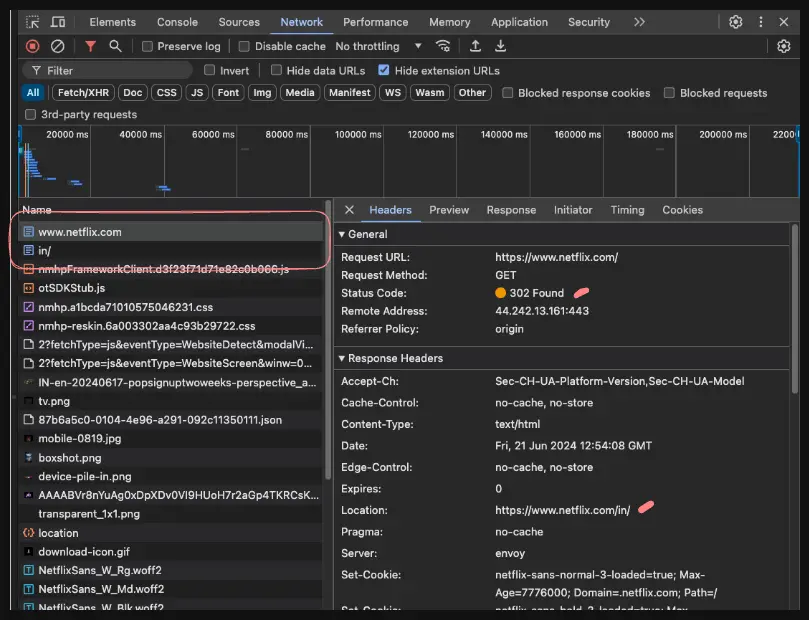
Task: Filter requests by Fetch/XHR type
Action: click(x=83, y=92)
